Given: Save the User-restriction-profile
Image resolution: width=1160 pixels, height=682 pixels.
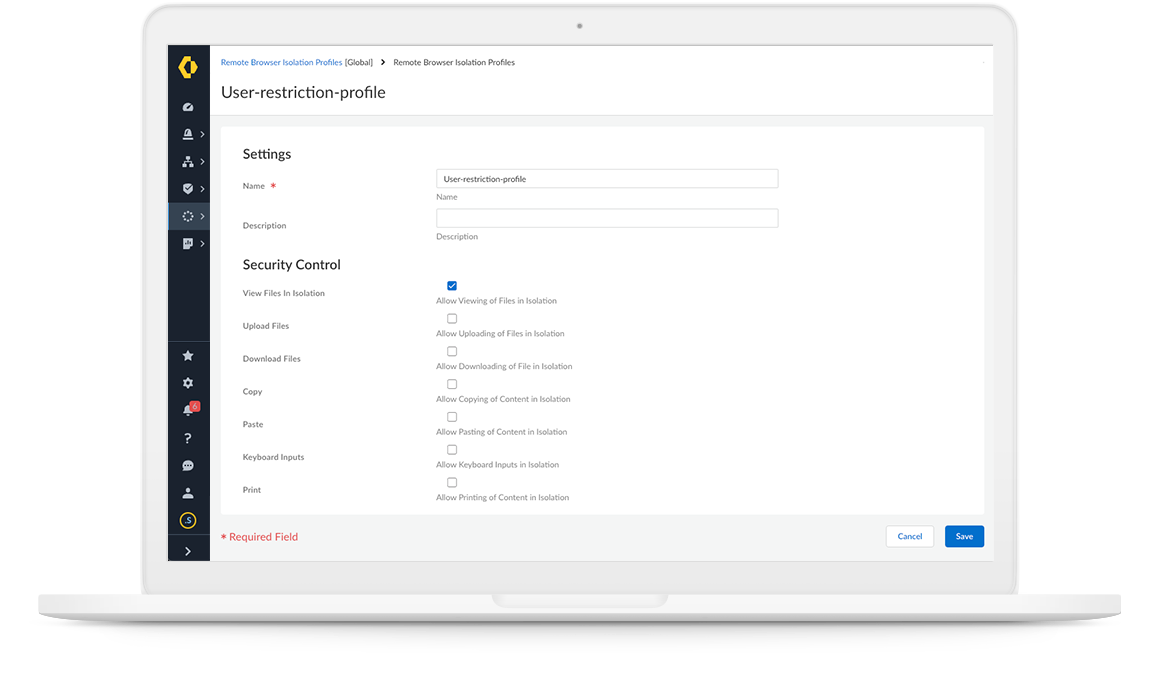Looking at the screenshot, I should (963, 536).
